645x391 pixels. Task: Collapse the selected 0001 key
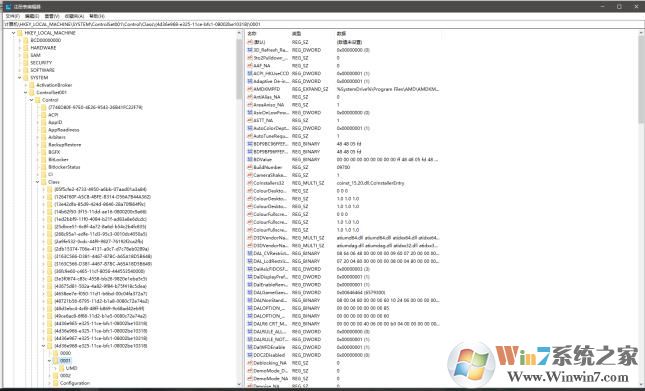tap(49, 361)
